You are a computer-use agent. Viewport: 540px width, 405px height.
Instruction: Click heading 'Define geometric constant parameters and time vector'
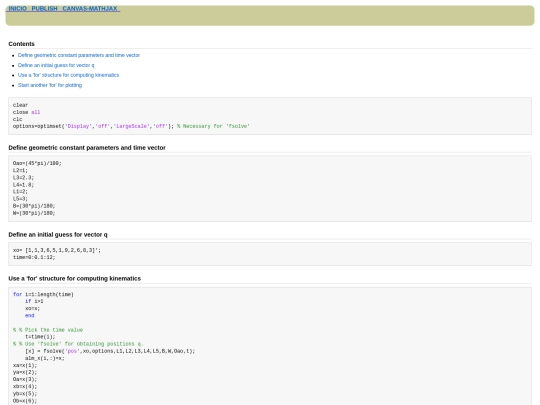point(87,147)
